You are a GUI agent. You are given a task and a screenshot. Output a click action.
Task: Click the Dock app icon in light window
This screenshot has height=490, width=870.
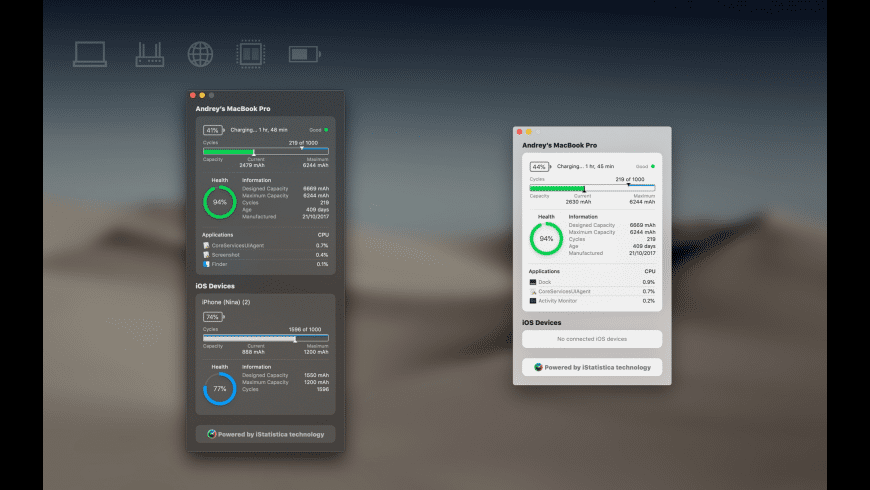pos(533,282)
